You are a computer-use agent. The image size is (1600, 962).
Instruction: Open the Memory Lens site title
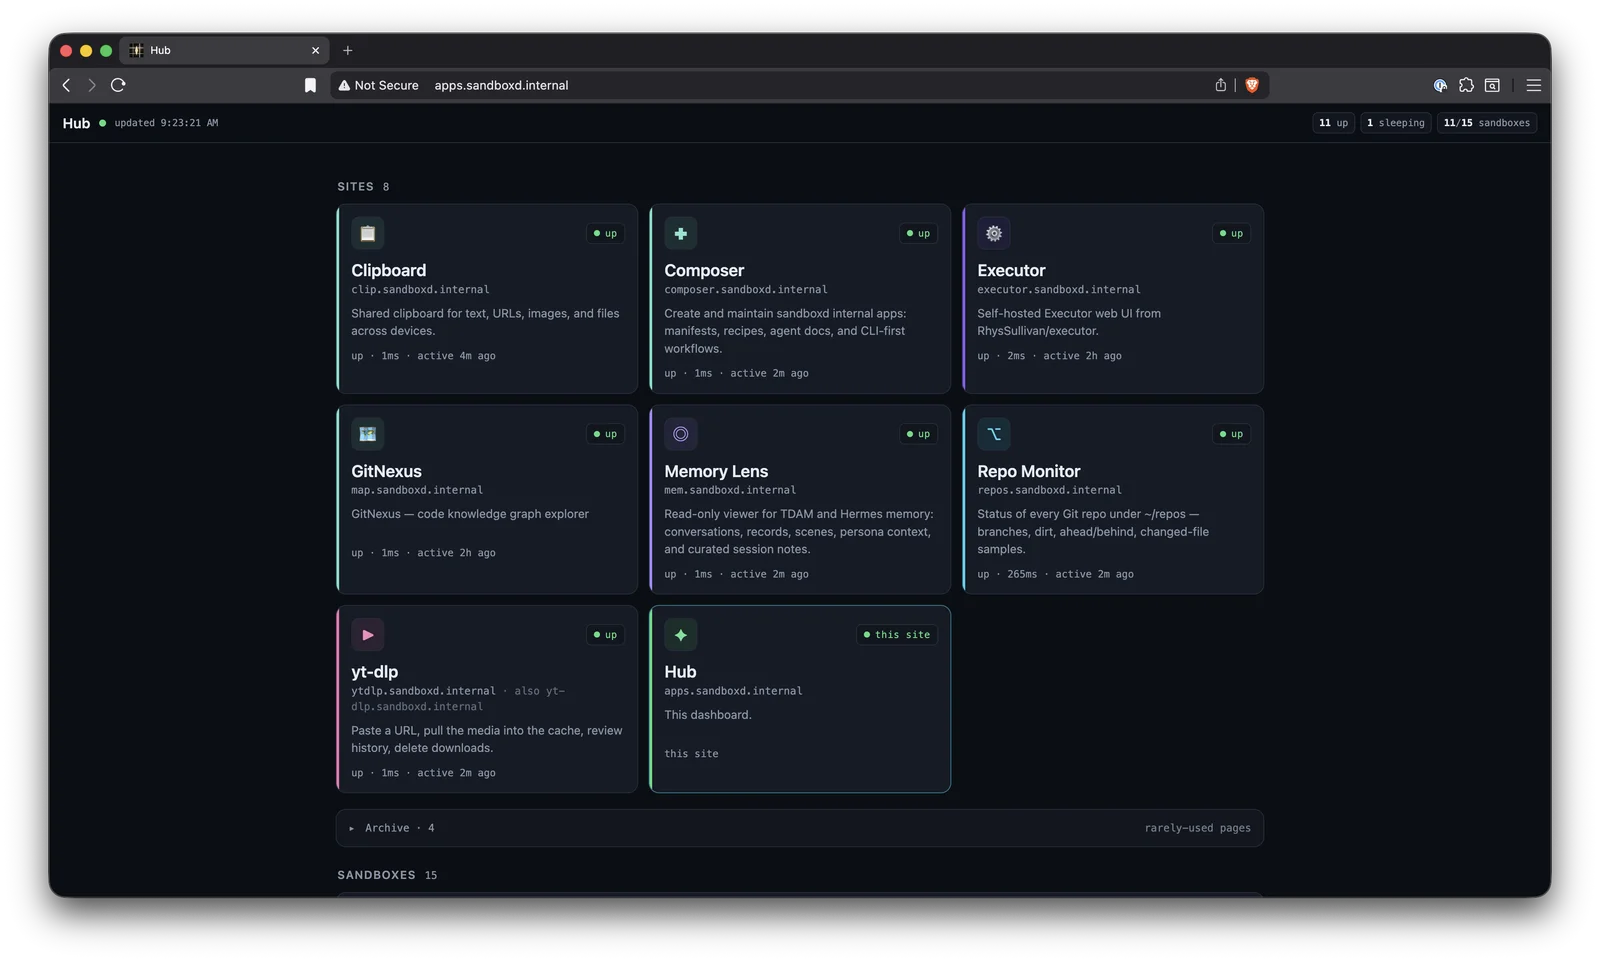716,471
